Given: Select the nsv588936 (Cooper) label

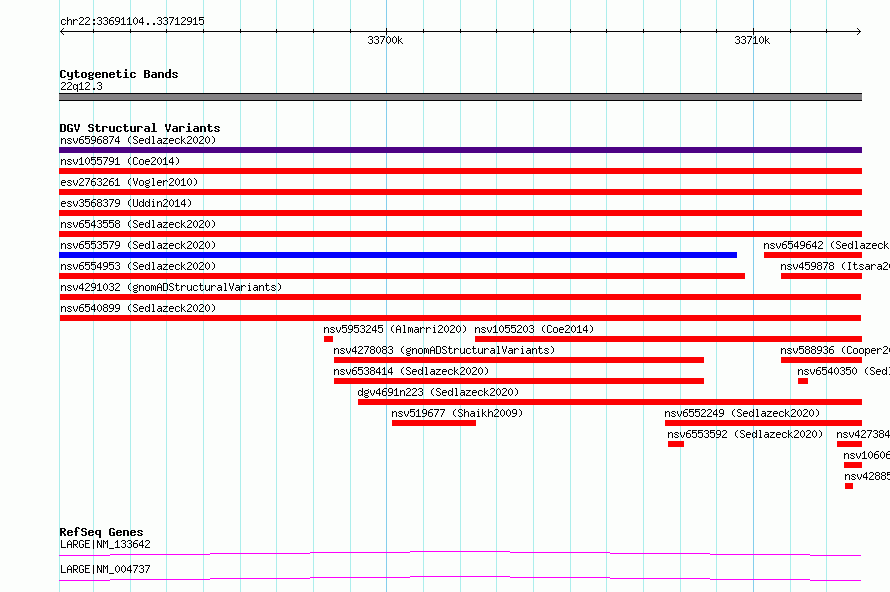Looking at the screenshot, I should tap(835, 350).
